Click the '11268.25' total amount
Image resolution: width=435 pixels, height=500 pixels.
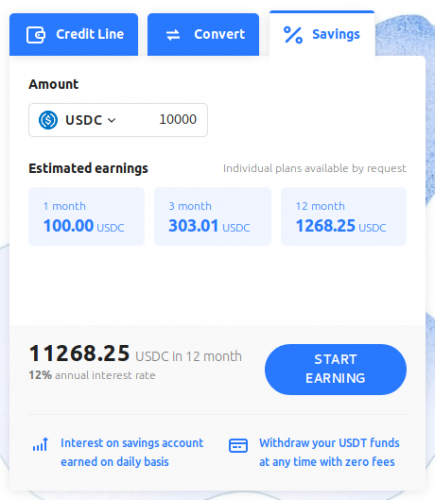pos(79,353)
